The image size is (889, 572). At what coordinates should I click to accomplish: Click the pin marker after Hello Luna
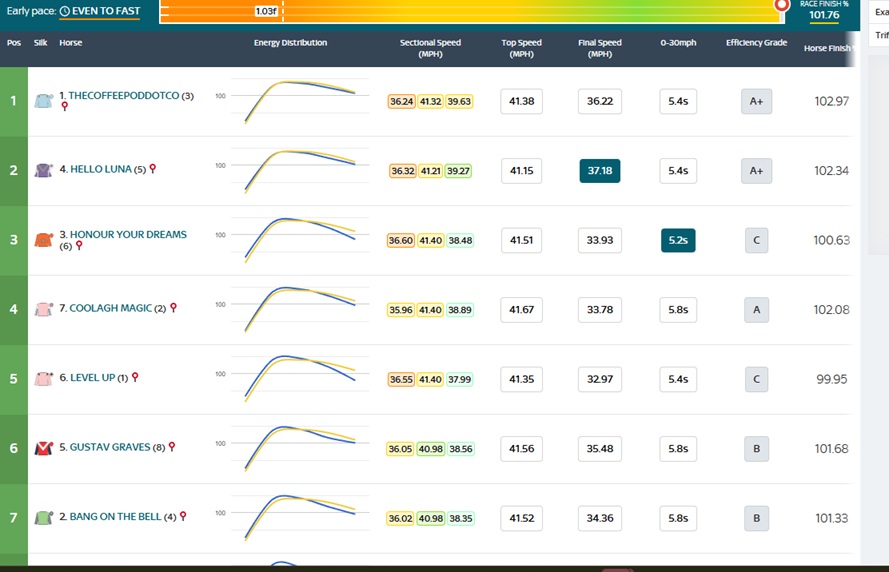152,169
